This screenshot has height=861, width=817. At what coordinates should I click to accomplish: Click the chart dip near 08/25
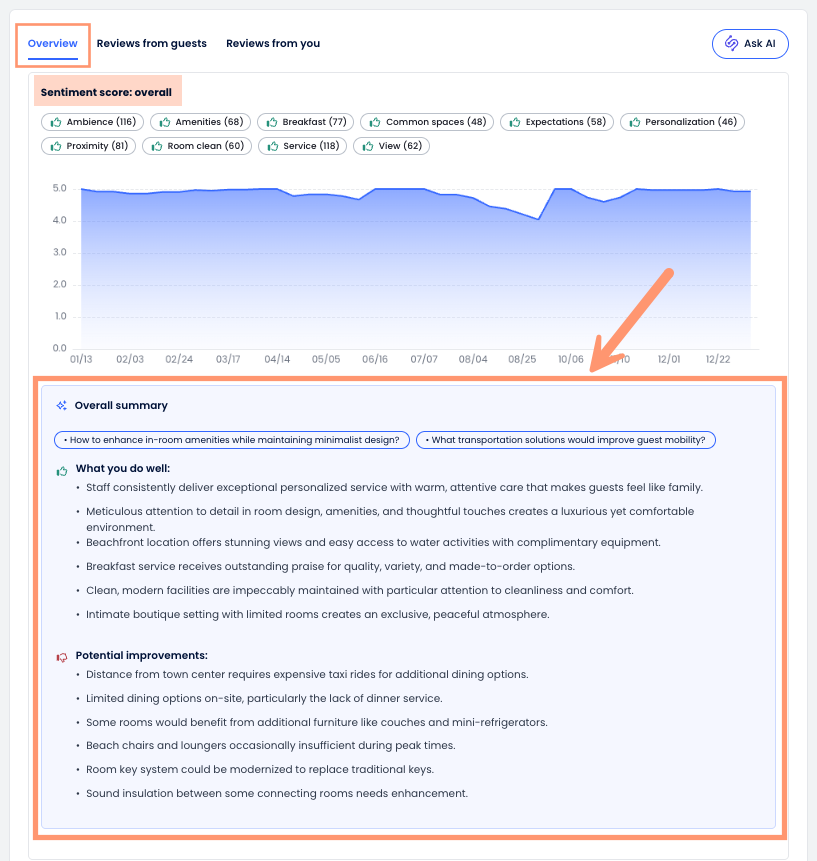click(538, 219)
